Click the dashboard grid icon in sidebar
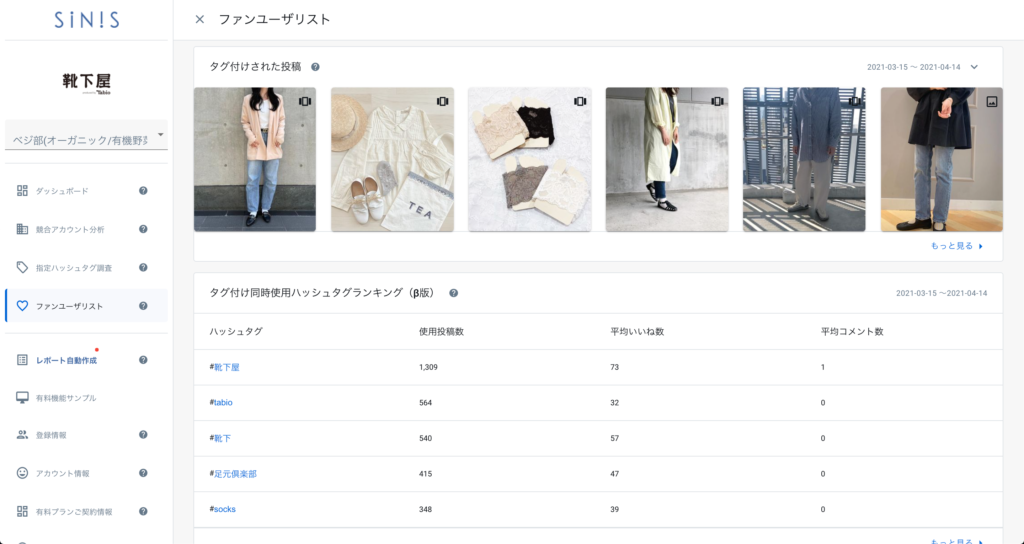This screenshot has height=544, width=1024. [22, 191]
